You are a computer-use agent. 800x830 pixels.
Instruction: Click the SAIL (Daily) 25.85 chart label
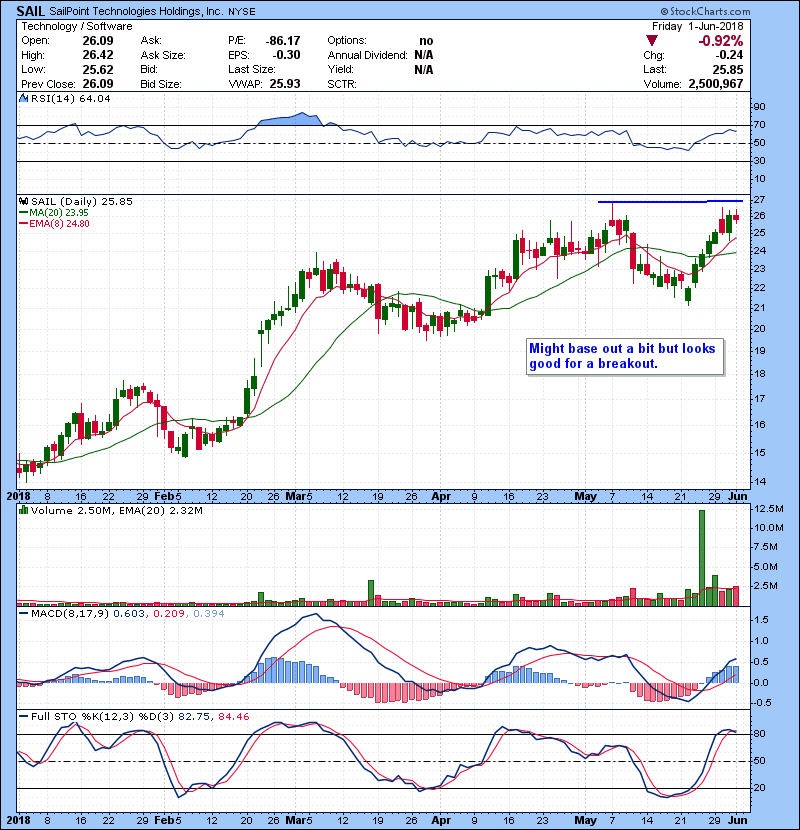[82, 201]
